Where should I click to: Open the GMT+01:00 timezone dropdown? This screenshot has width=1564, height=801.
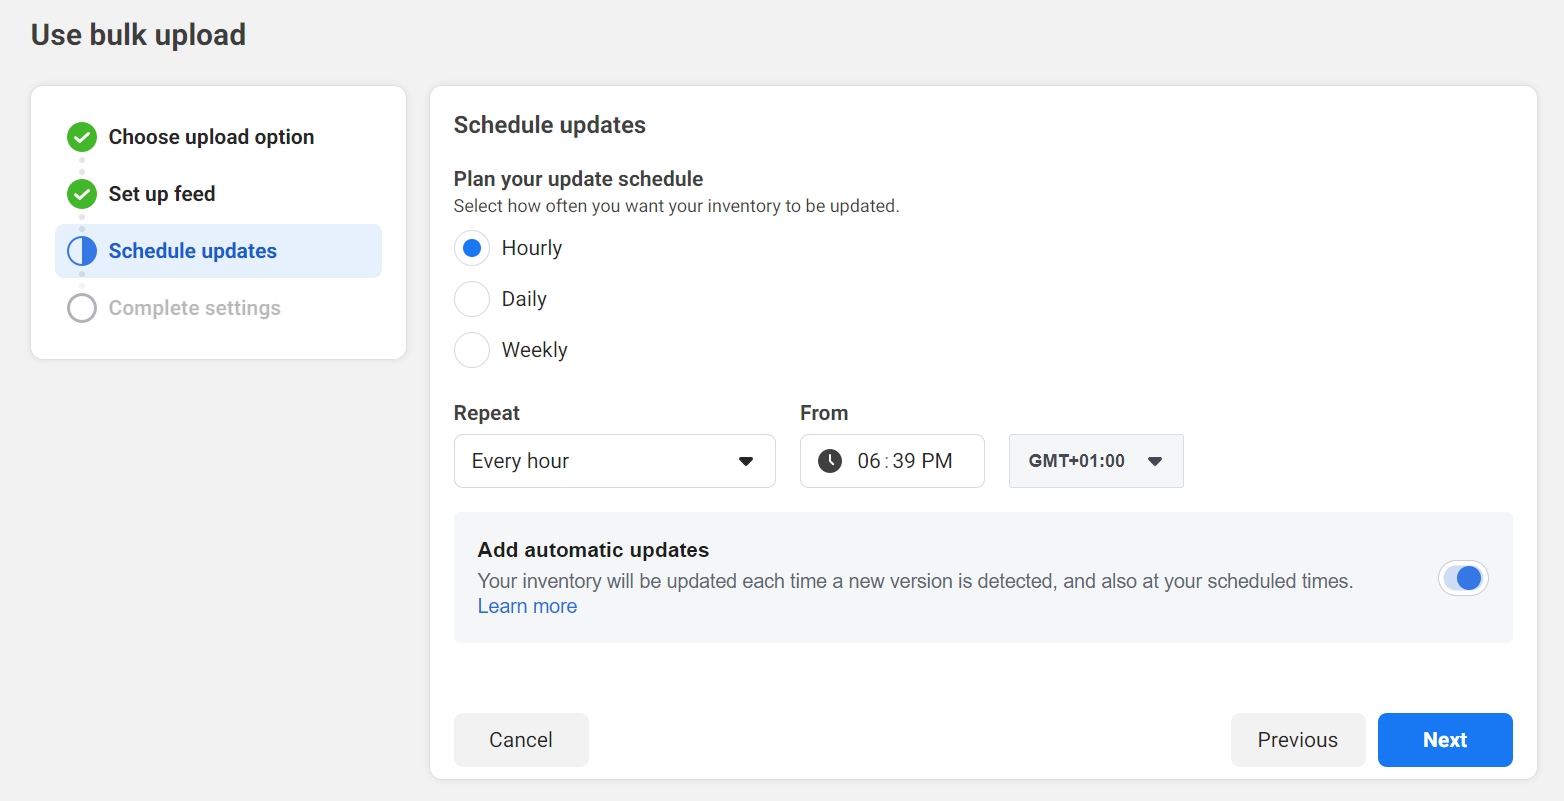1095,461
